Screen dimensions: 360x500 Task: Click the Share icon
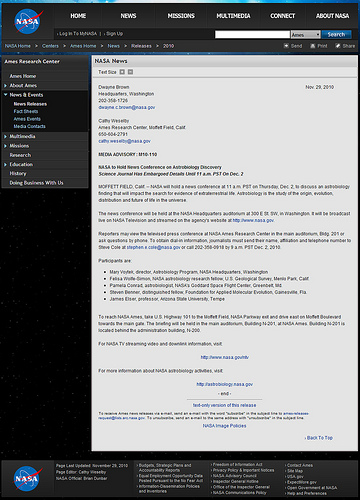pyautogui.click(x=338, y=46)
